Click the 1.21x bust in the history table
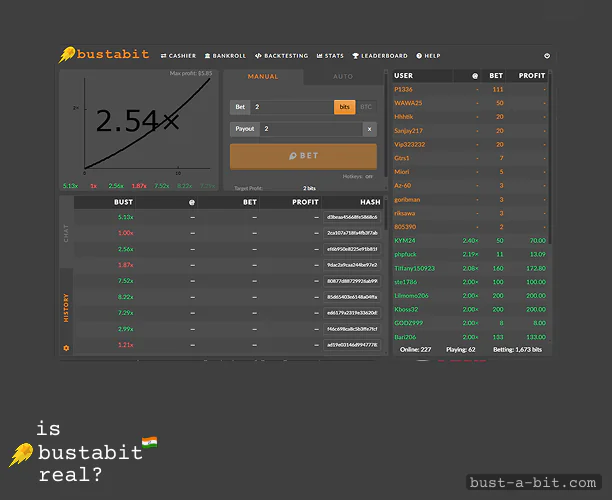This screenshot has height=500, width=612. pos(126,345)
